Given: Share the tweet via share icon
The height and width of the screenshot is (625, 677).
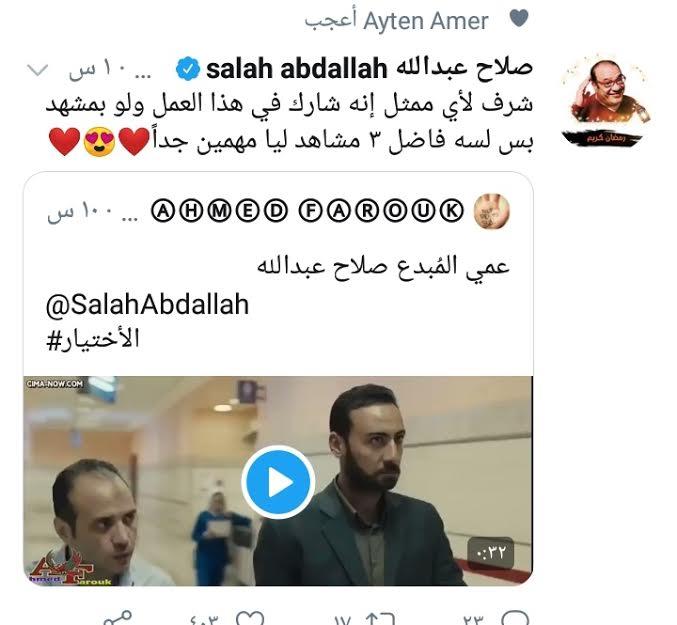Looking at the screenshot, I should (117, 619).
